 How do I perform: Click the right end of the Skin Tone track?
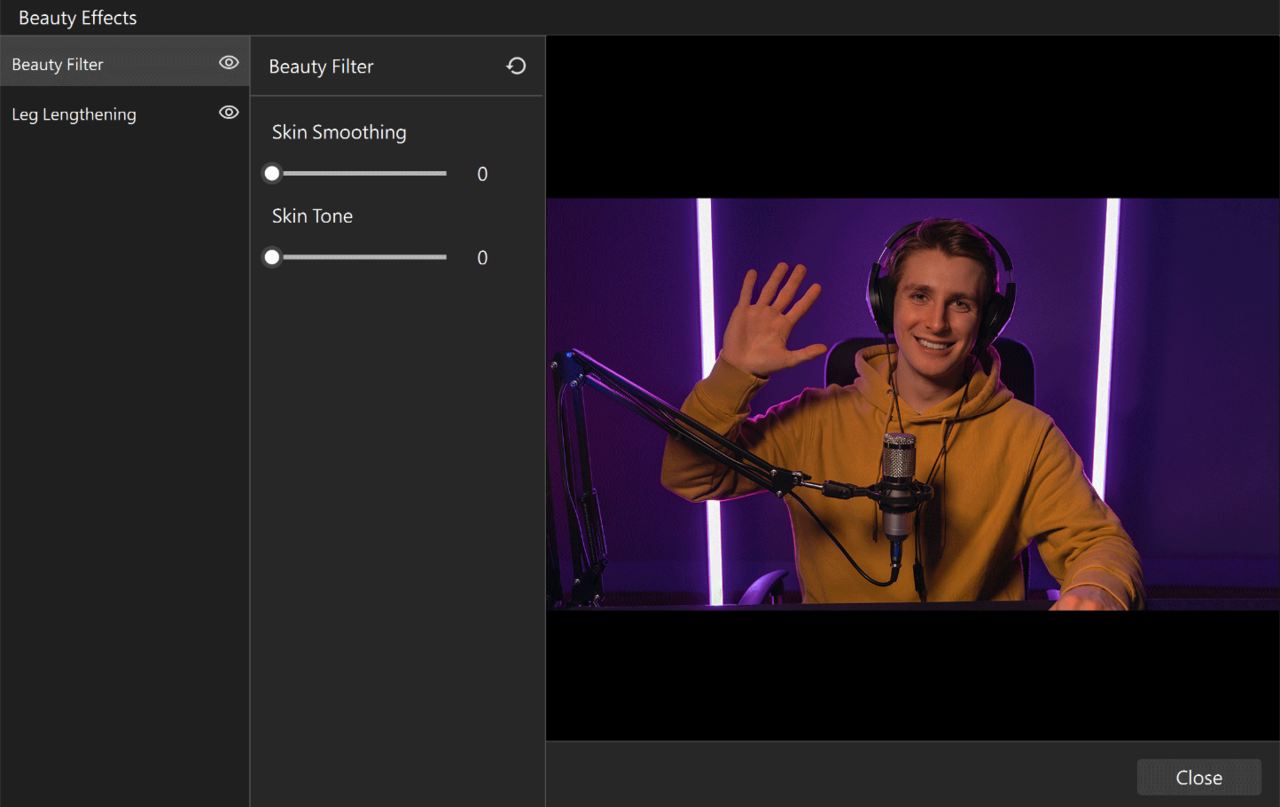click(x=444, y=258)
